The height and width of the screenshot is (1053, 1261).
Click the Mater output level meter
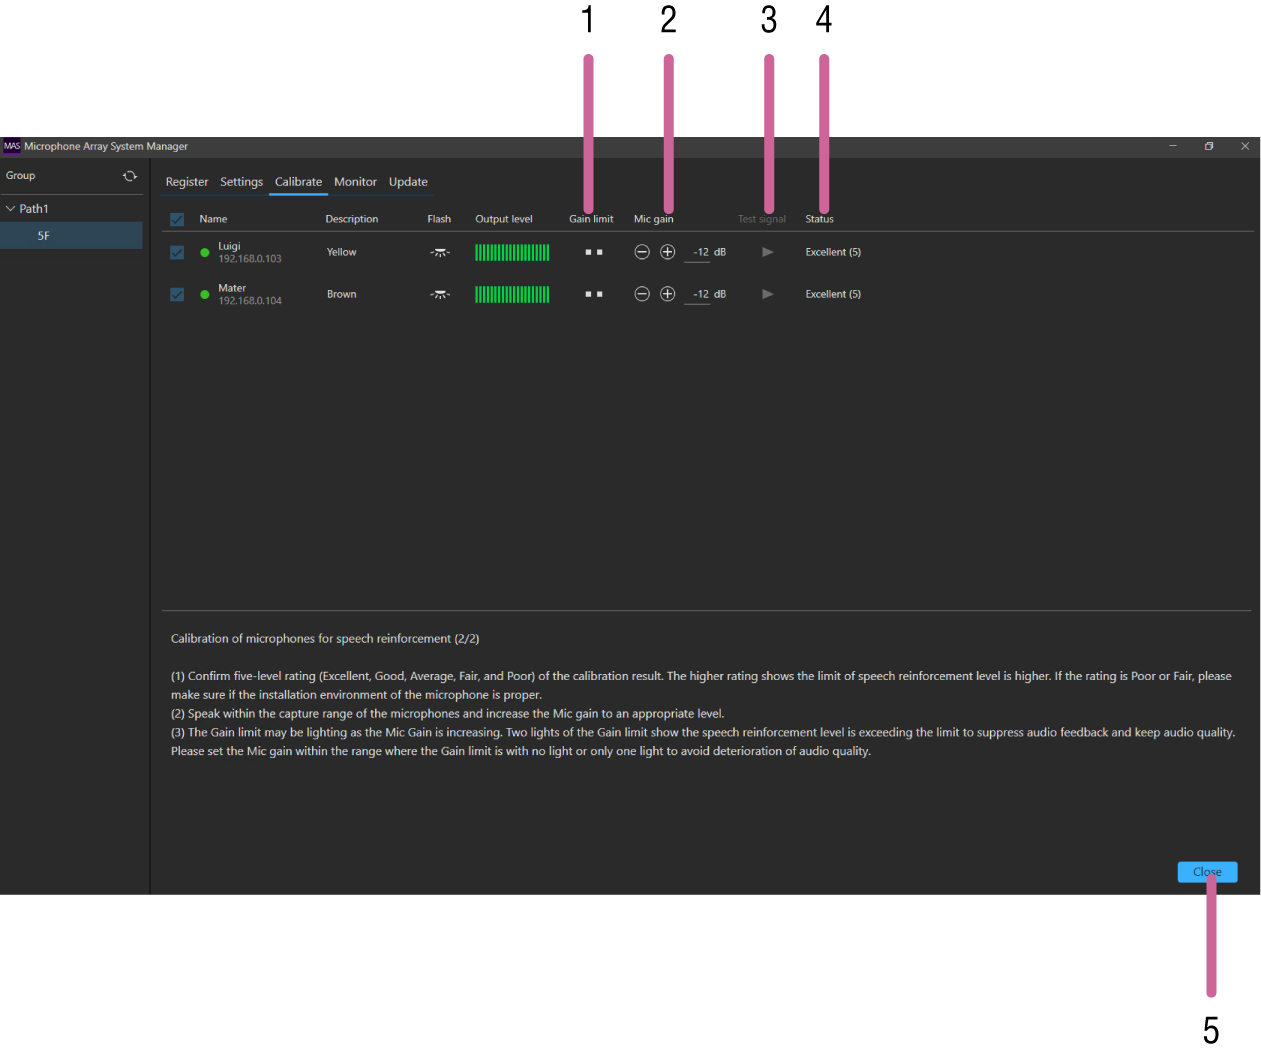tap(512, 294)
